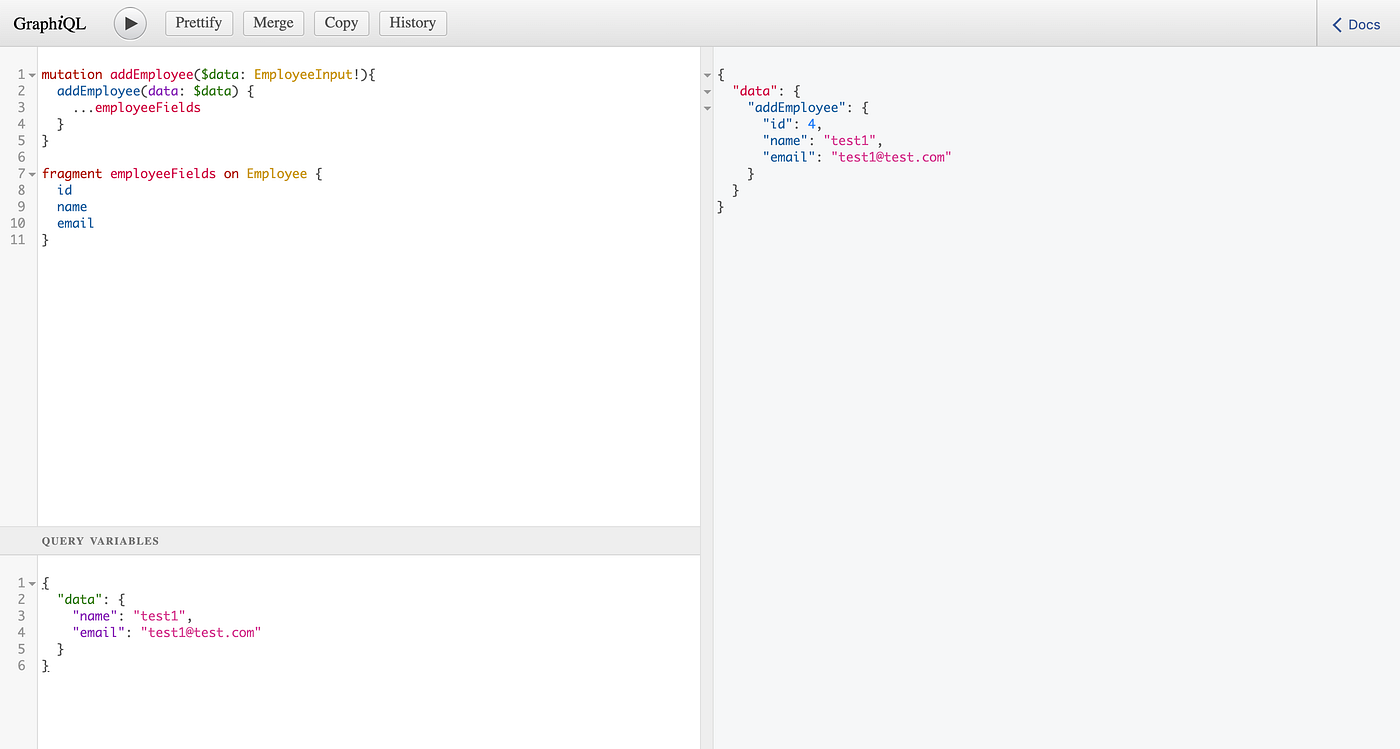Viewport: 1400px width, 749px height.
Task: Click the Prettify button
Action: click(198, 22)
